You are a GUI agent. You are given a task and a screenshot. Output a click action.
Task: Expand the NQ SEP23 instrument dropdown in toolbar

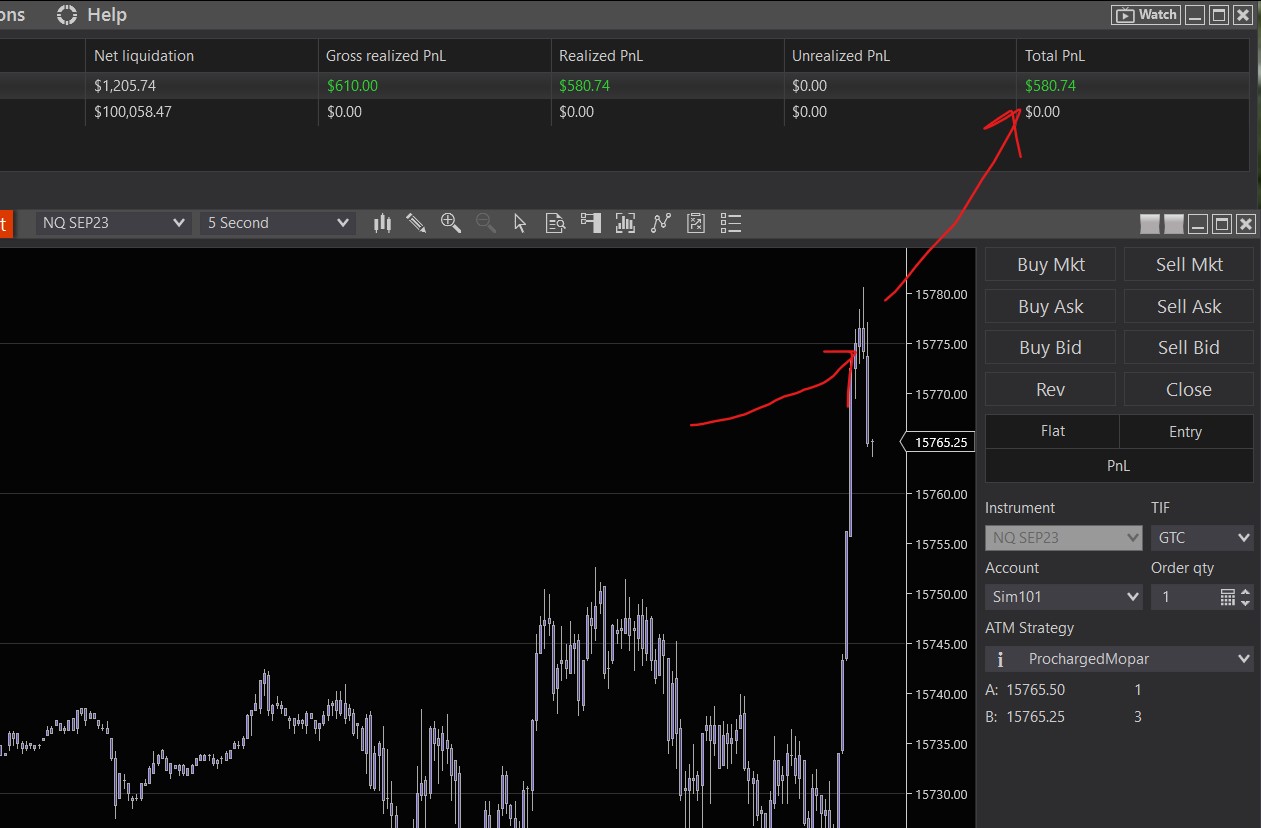113,223
